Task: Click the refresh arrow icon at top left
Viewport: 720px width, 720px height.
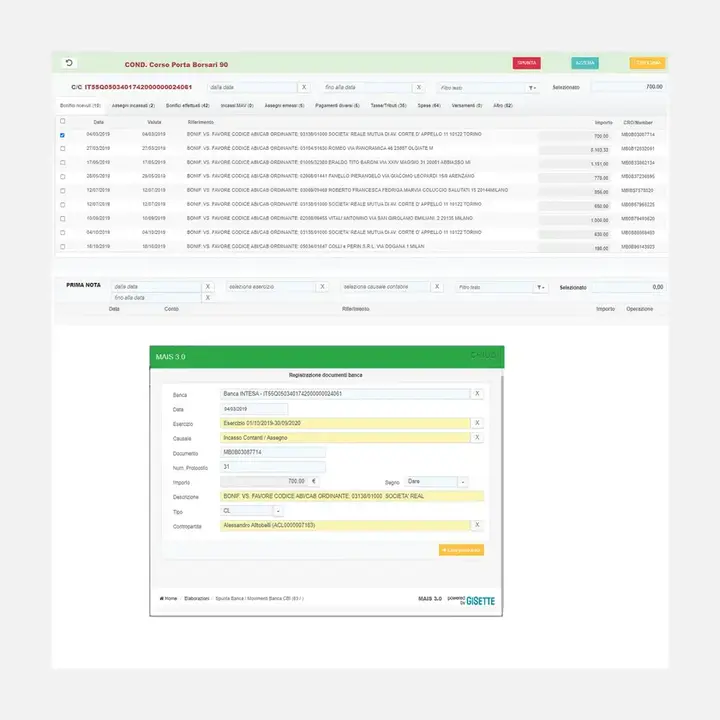Action: [69, 63]
